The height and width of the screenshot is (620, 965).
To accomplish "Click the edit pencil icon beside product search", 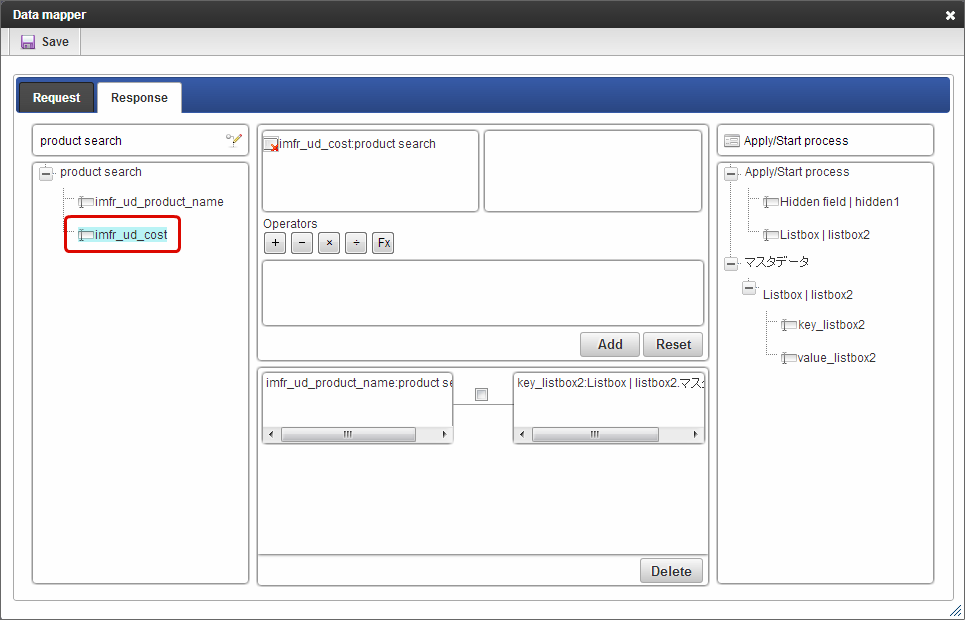I will (233, 140).
